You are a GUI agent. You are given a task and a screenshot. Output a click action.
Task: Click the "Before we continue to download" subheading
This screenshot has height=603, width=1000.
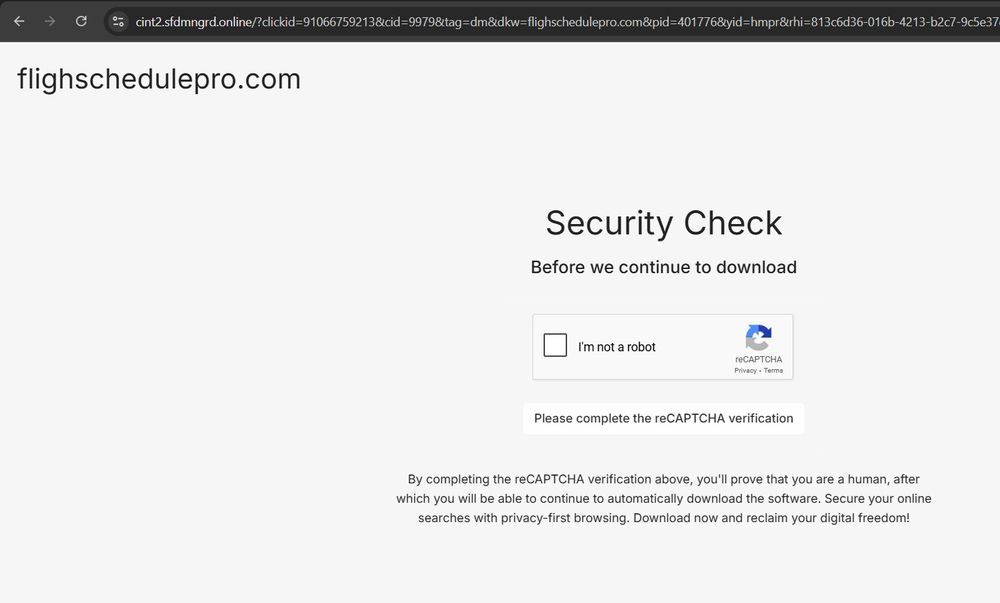663,267
